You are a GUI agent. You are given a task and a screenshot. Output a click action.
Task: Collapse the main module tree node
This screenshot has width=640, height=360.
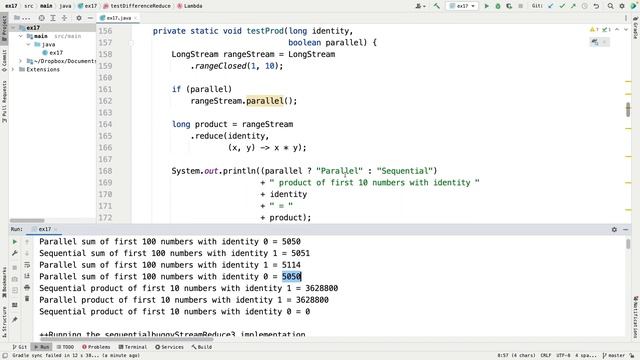pyautogui.click(x=21, y=36)
